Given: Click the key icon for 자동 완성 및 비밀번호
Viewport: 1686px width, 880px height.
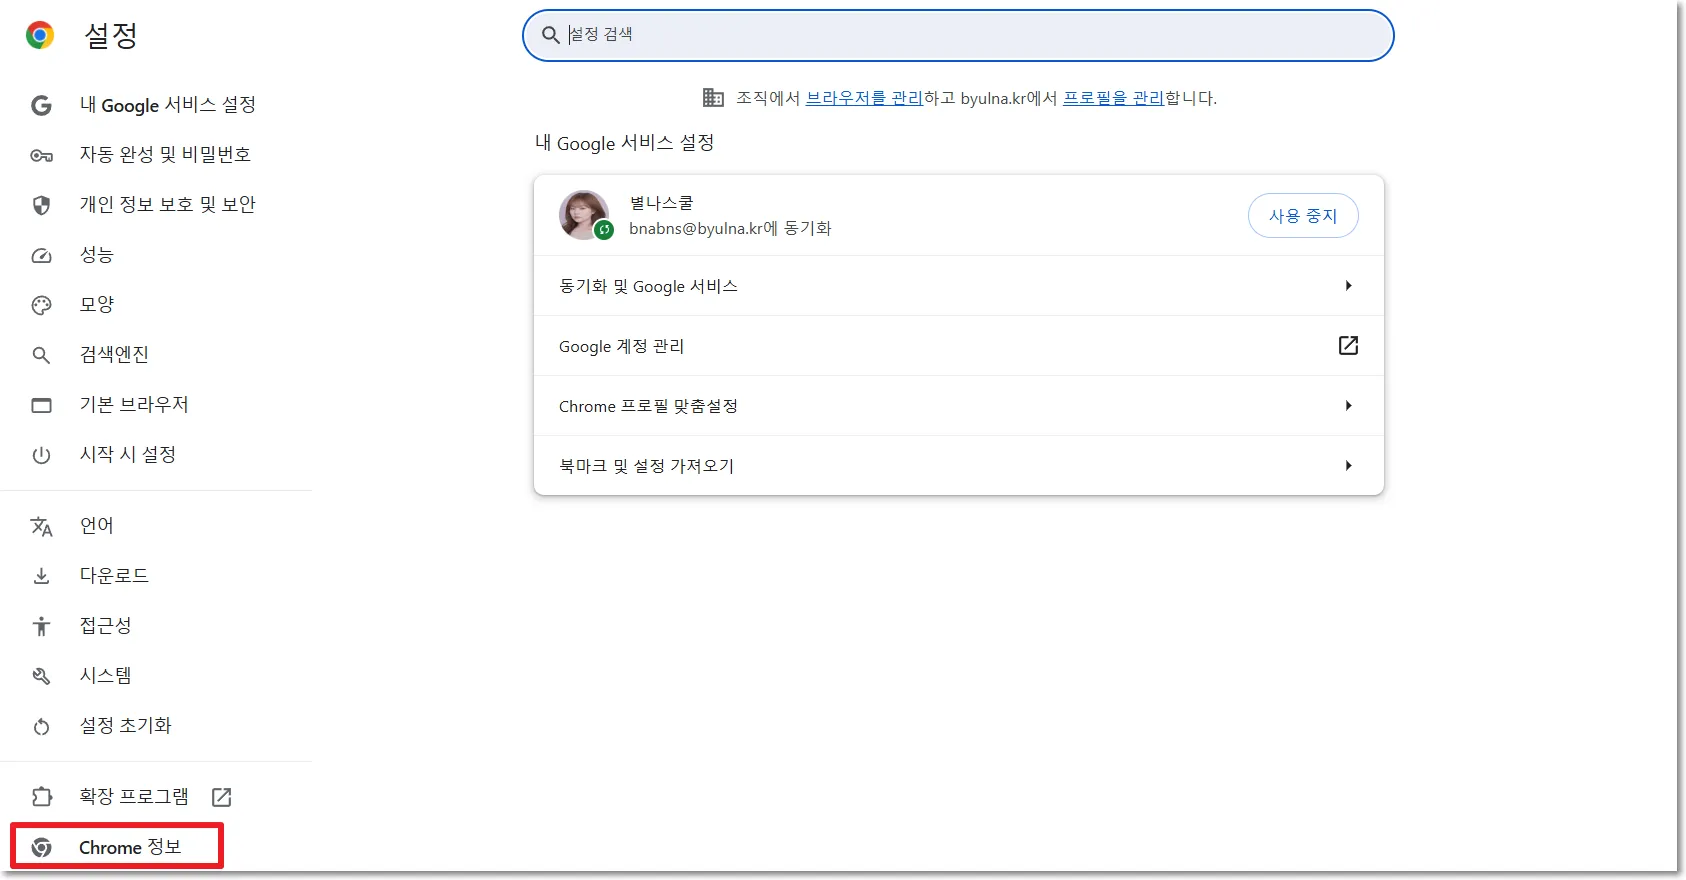Looking at the screenshot, I should click(41, 155).
